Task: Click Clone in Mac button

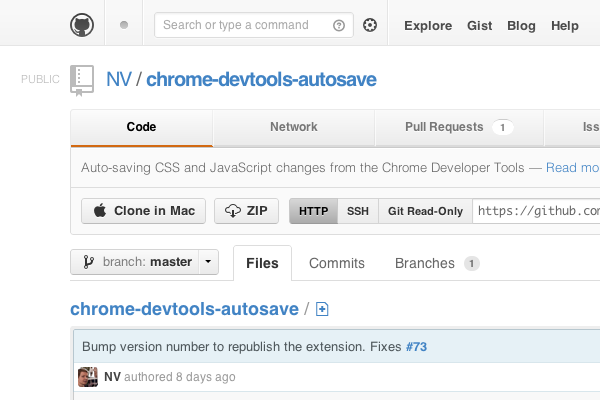Action: pos(143,211)
